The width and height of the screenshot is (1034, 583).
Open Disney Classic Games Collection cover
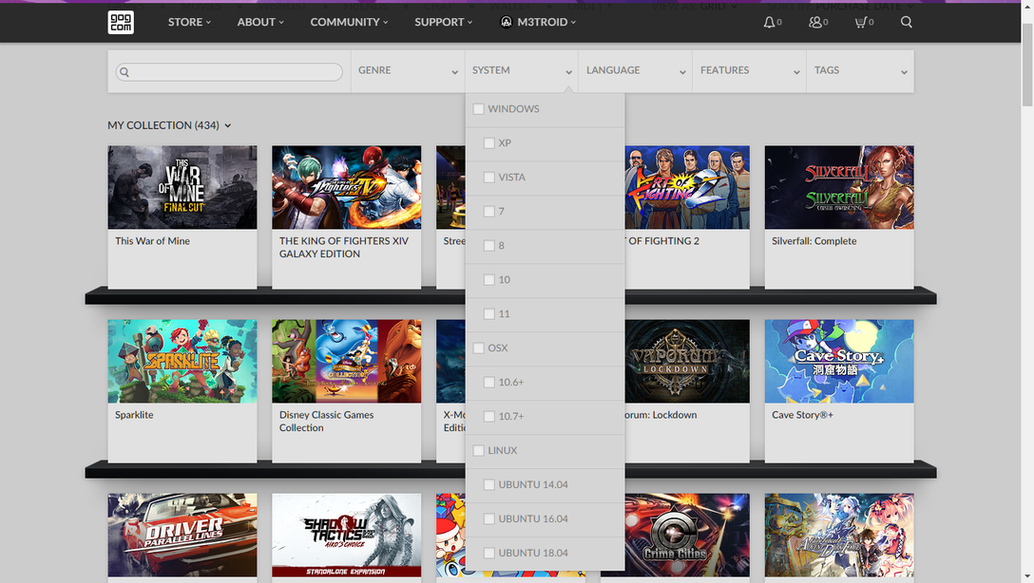(347, 361)
